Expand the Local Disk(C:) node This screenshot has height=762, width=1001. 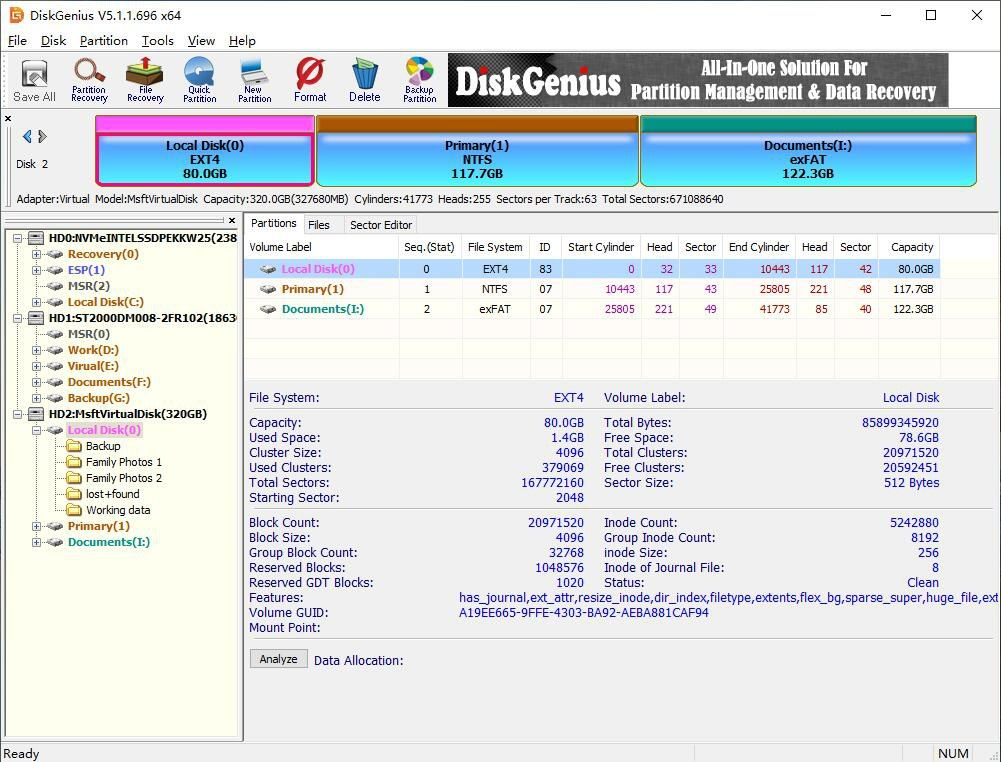(36, 302)
